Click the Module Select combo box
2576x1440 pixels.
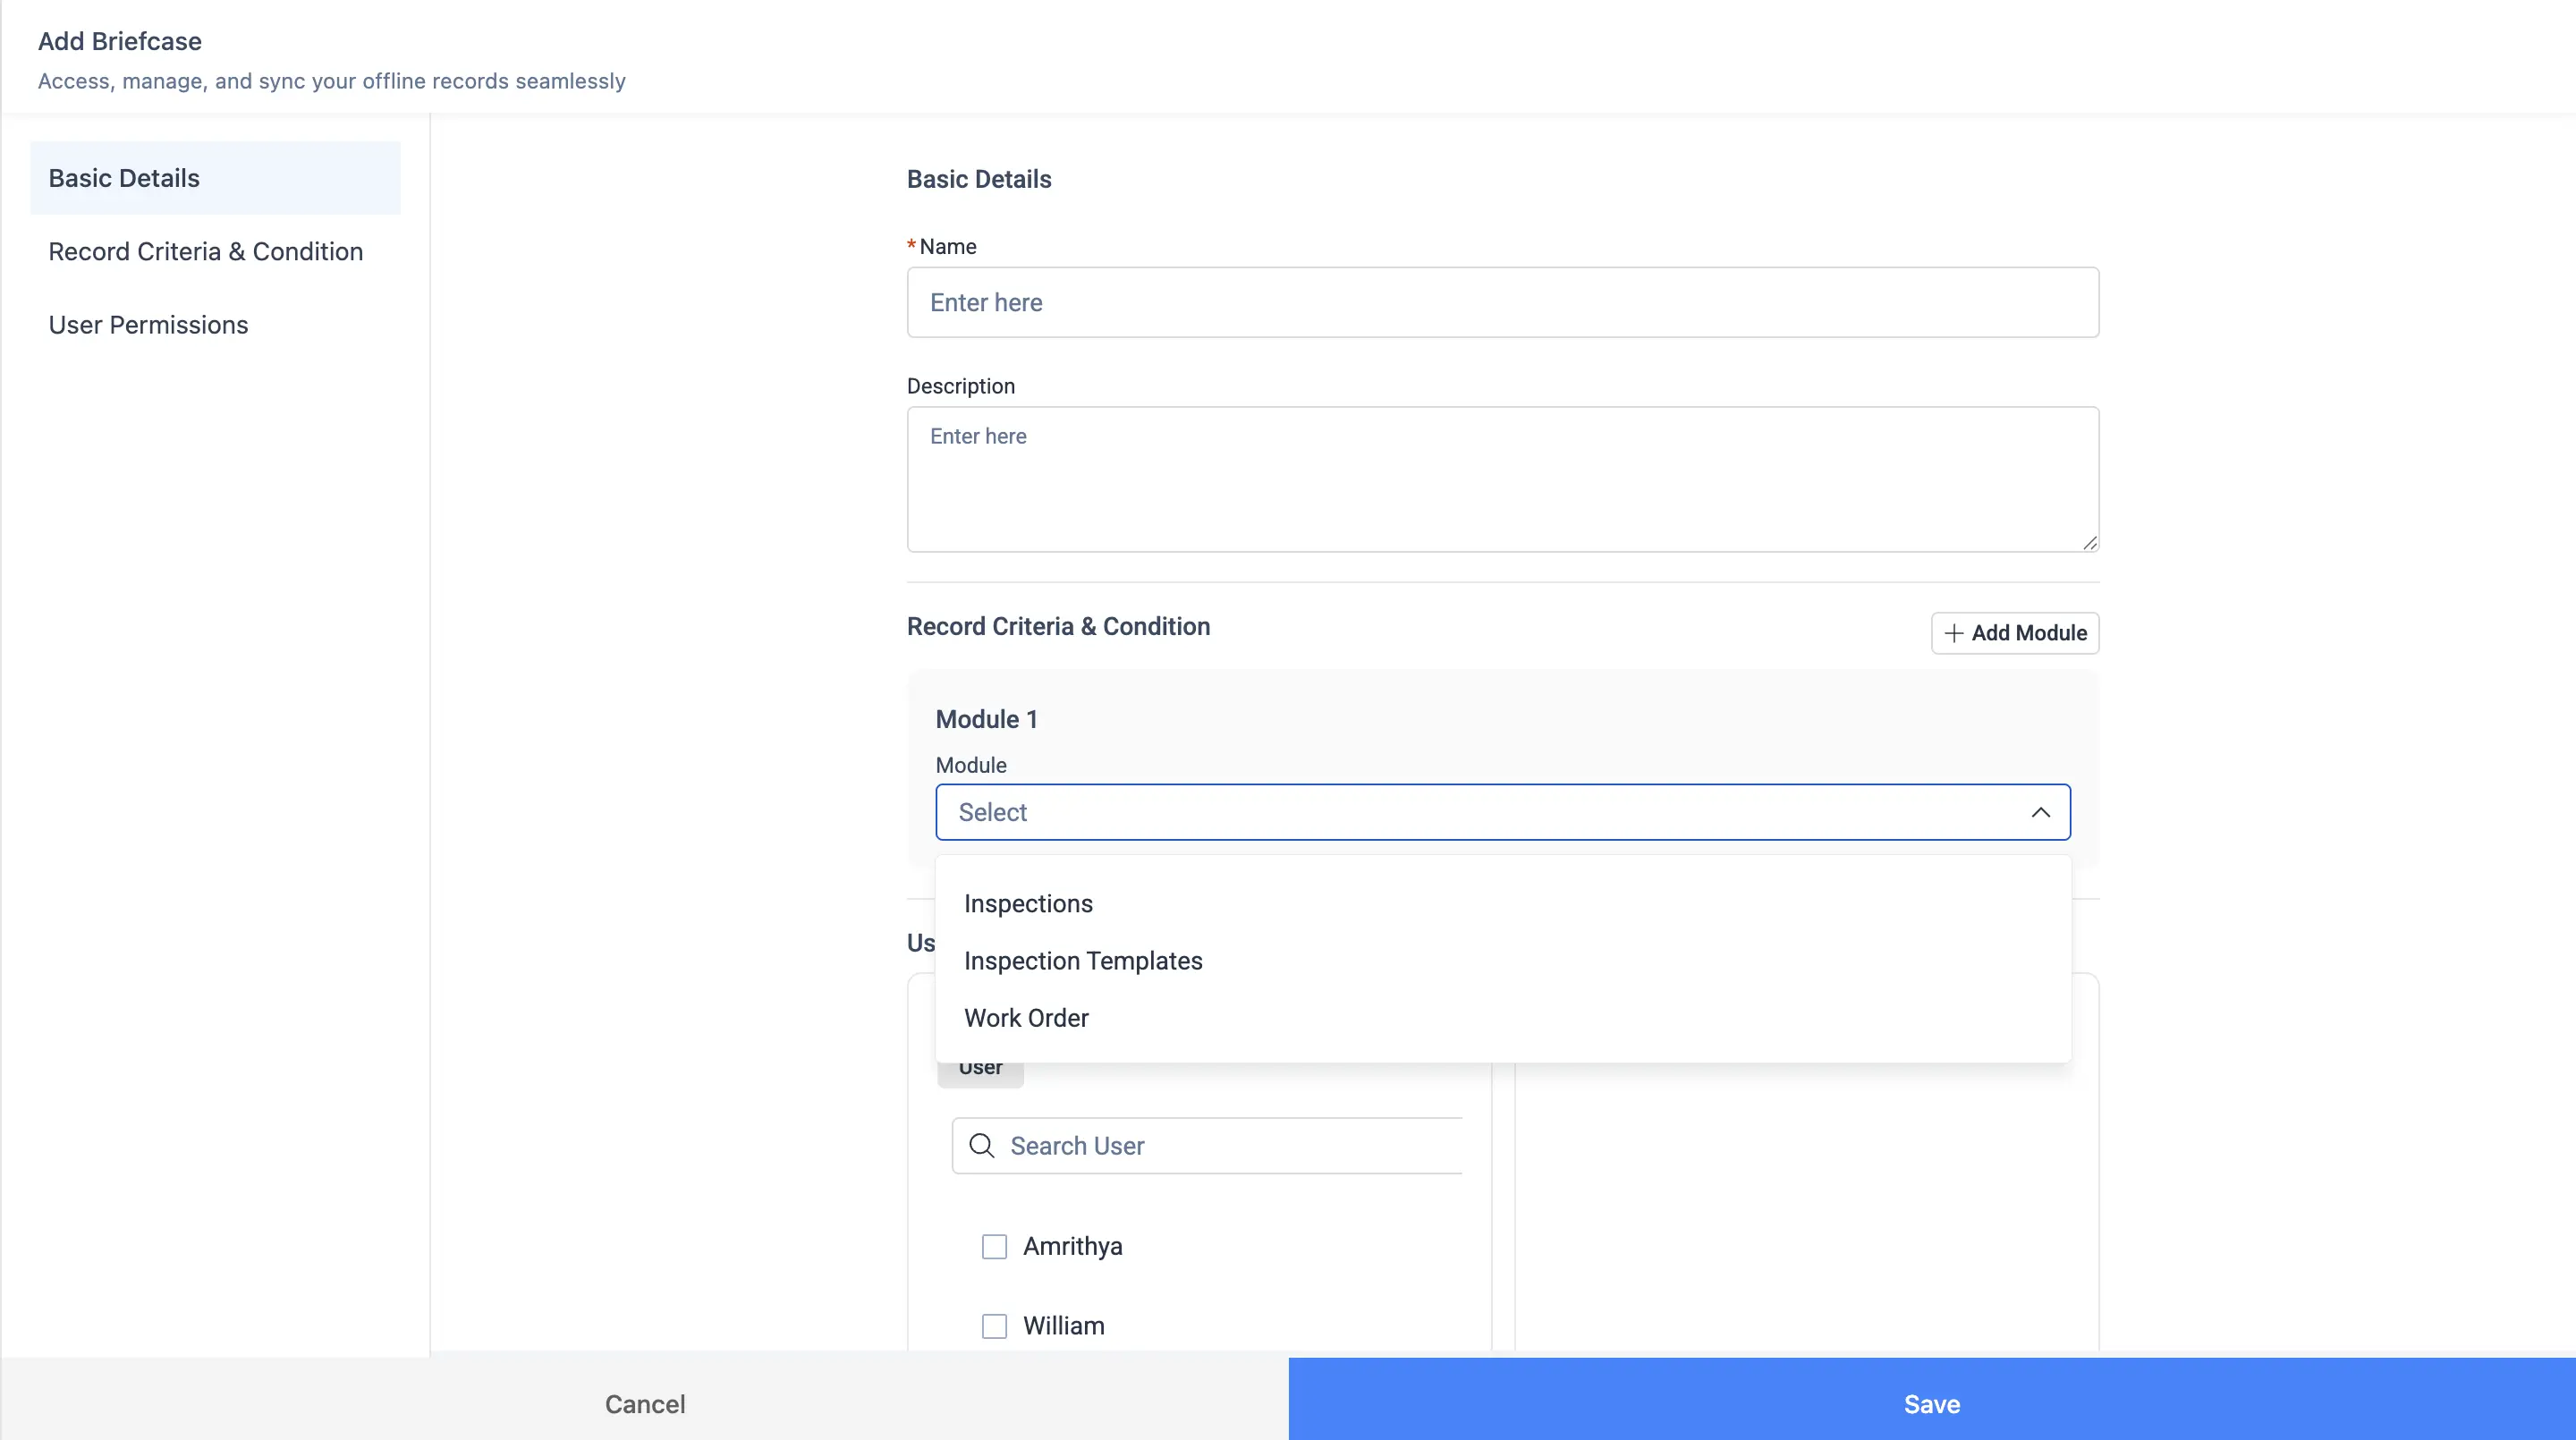click(1480, 813)
